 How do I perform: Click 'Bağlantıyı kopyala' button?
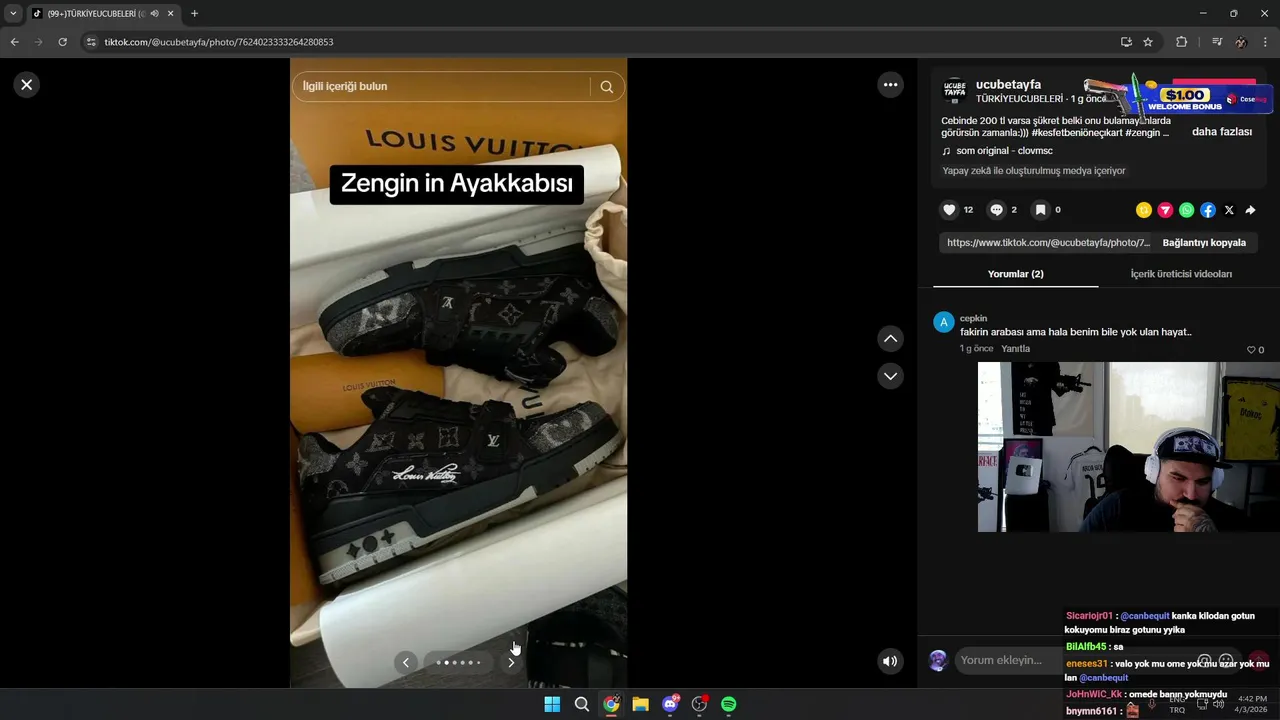(x=1204, y=243)
